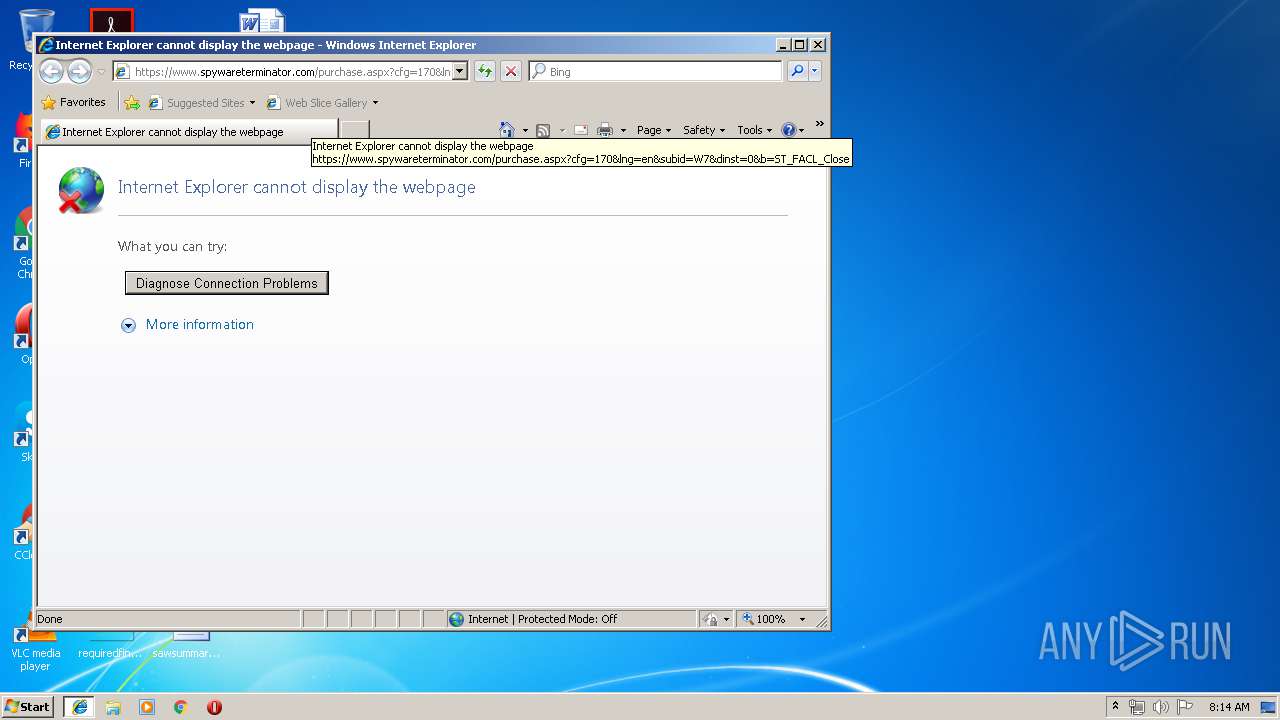Select the Adobe Reader desktop icon
1280x720 pixels.
tap(111, 21)
